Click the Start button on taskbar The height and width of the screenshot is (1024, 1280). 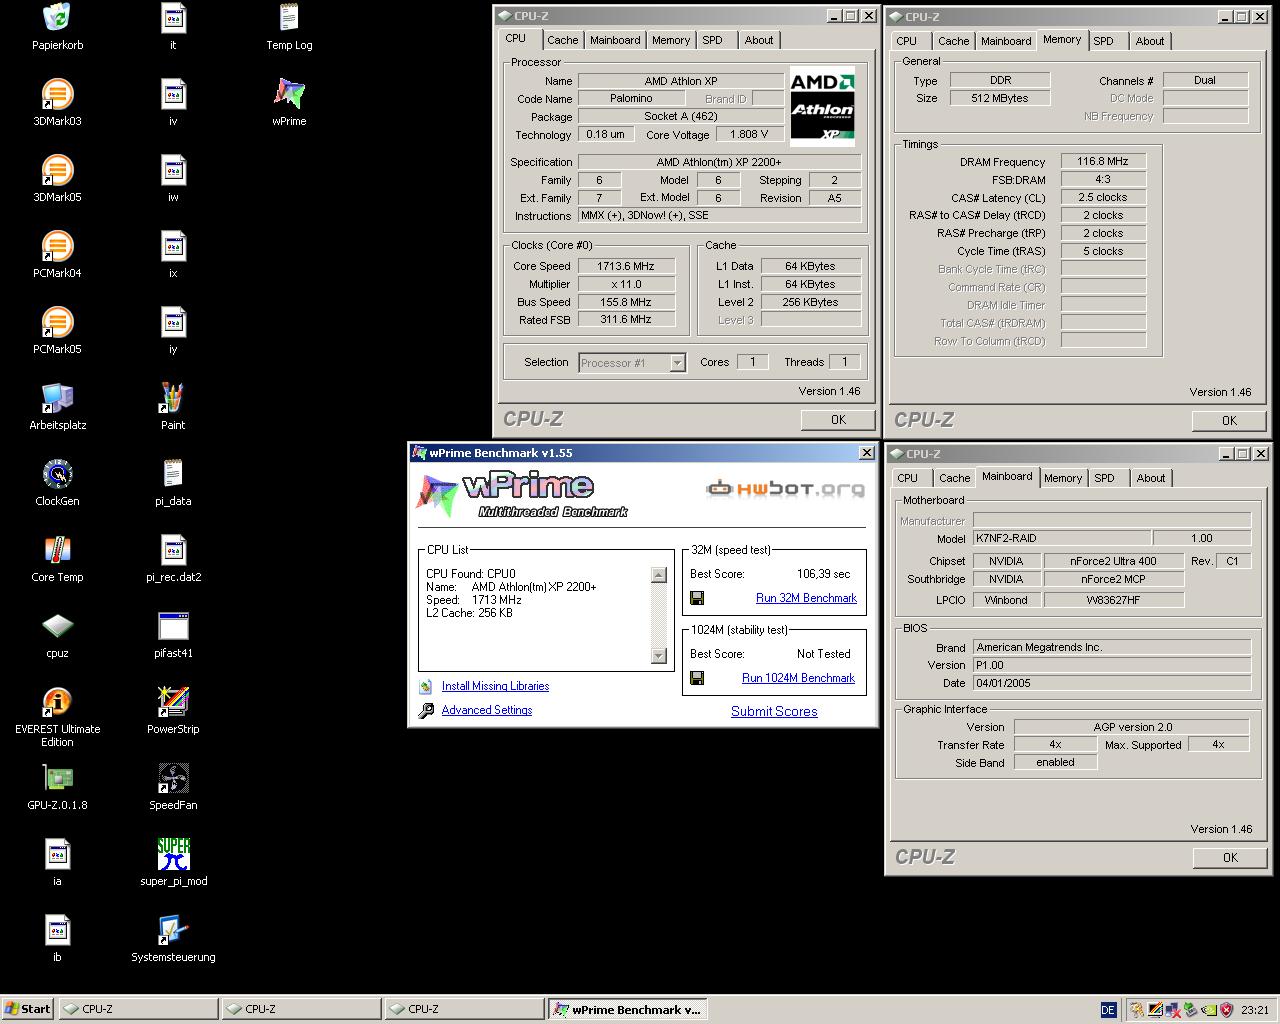tap(28, 1009)
